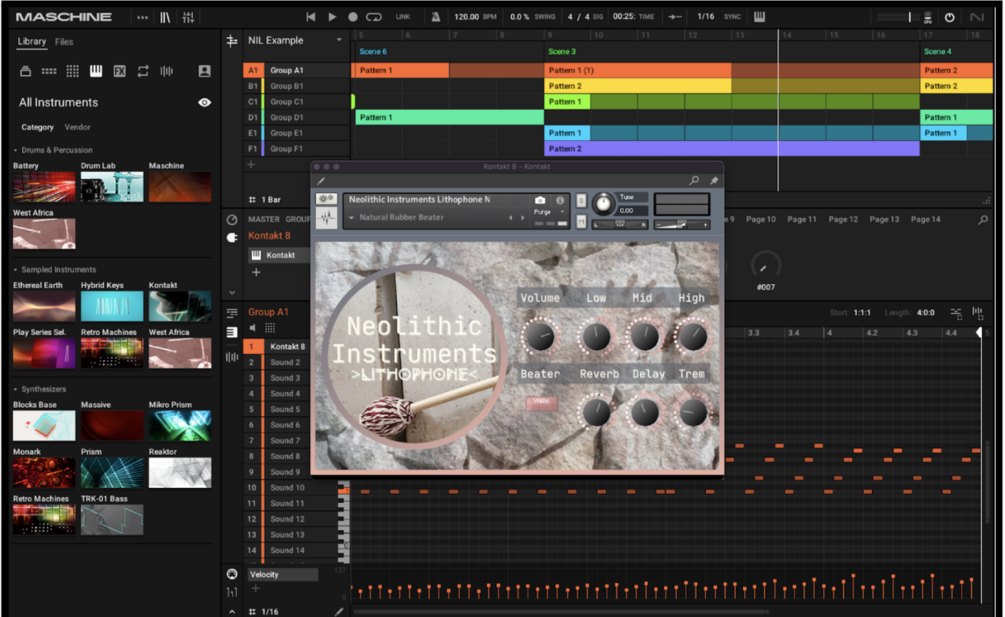Click the Velocity lane label
The height and width of the screenshot is (617, 1005).
pos(283,575)
